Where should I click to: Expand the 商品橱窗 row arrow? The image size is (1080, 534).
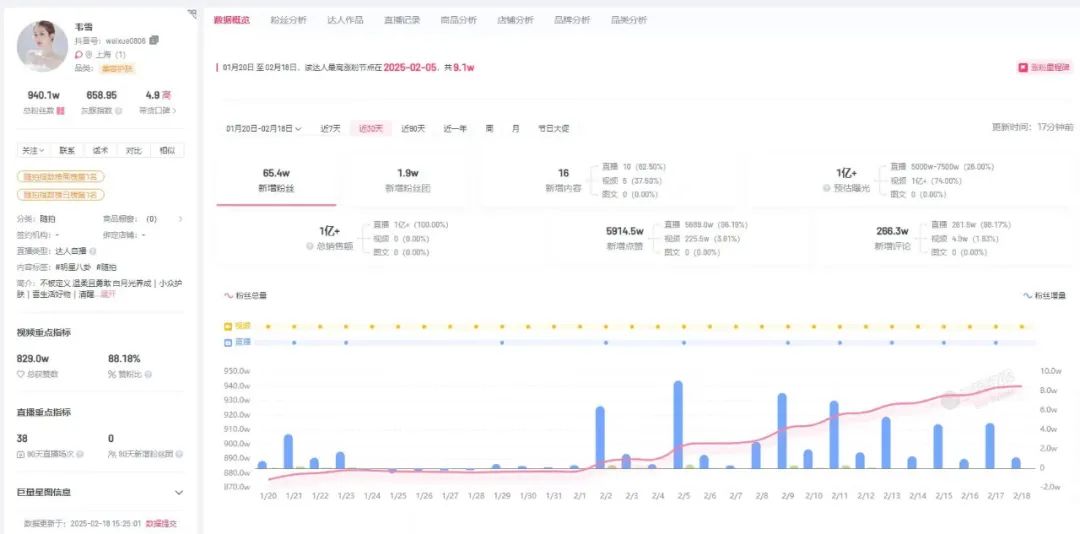181,219
